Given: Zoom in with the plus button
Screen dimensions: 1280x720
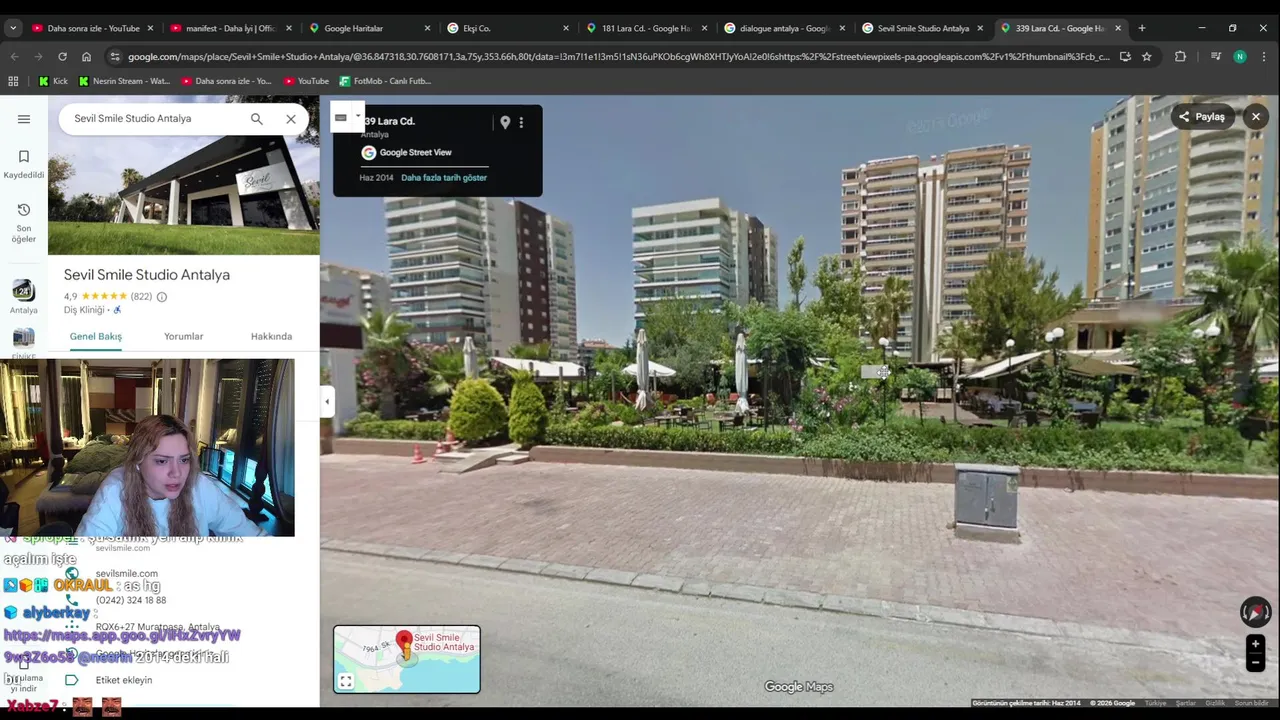Looking at the screenshot, I should (1255, 644).
